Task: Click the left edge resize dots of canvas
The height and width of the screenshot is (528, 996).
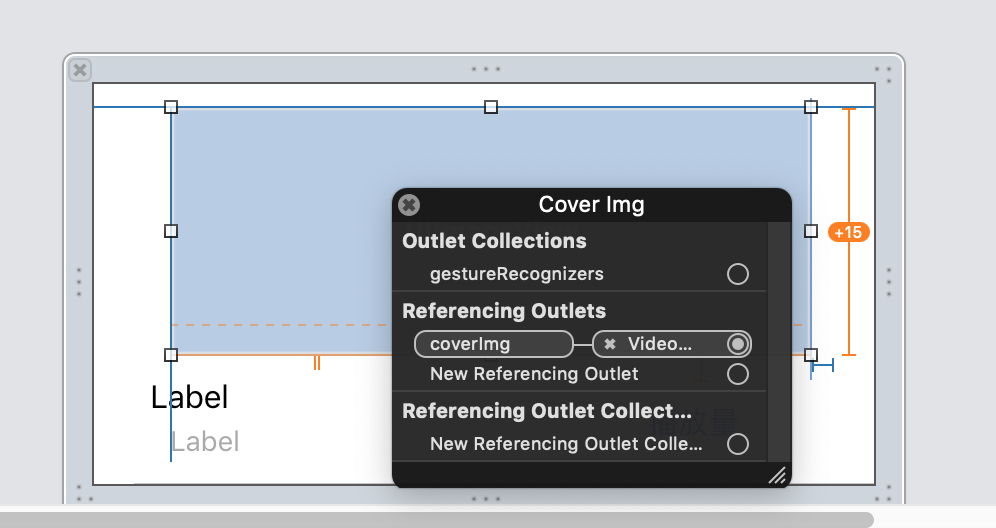Action: point(79,281)
